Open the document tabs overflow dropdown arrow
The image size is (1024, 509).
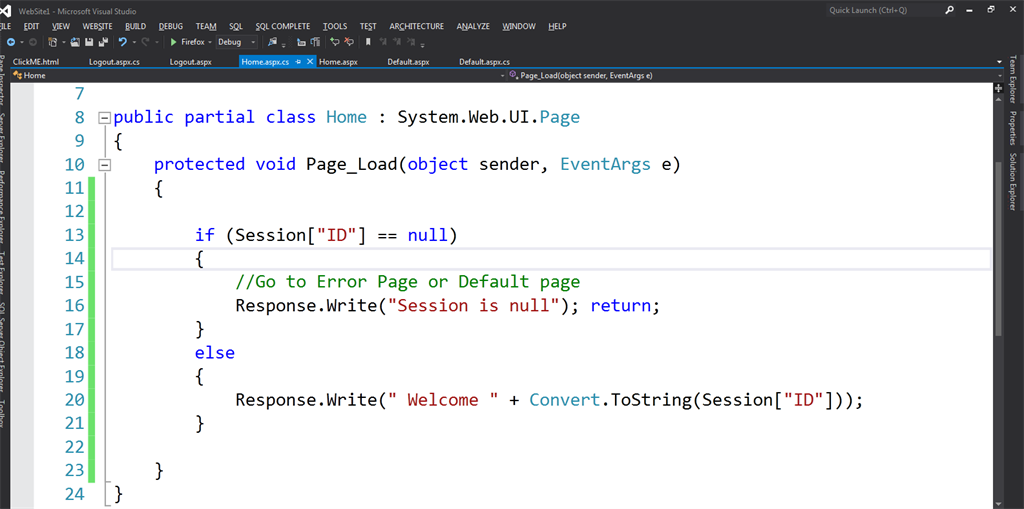[999, 62]
